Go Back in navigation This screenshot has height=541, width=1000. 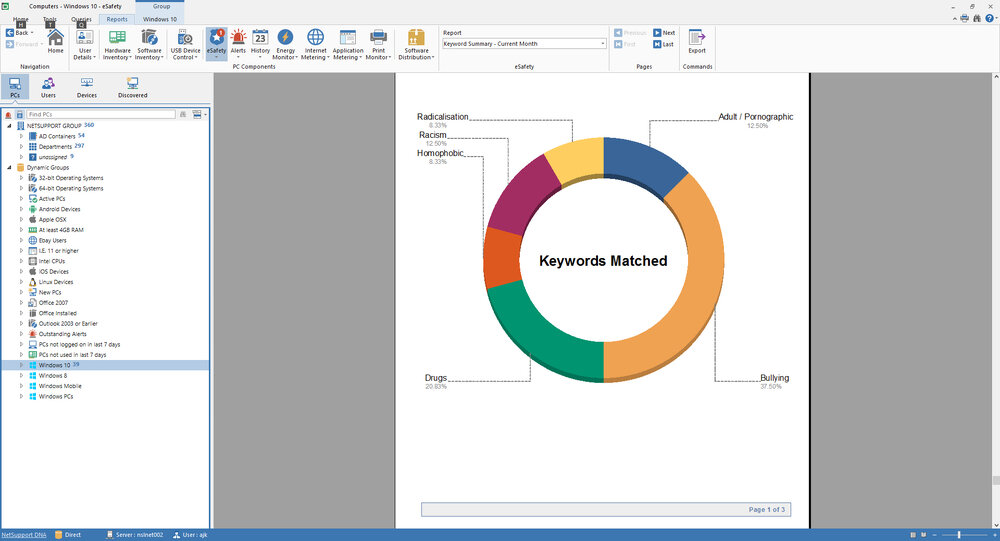[x=17, y=33]
